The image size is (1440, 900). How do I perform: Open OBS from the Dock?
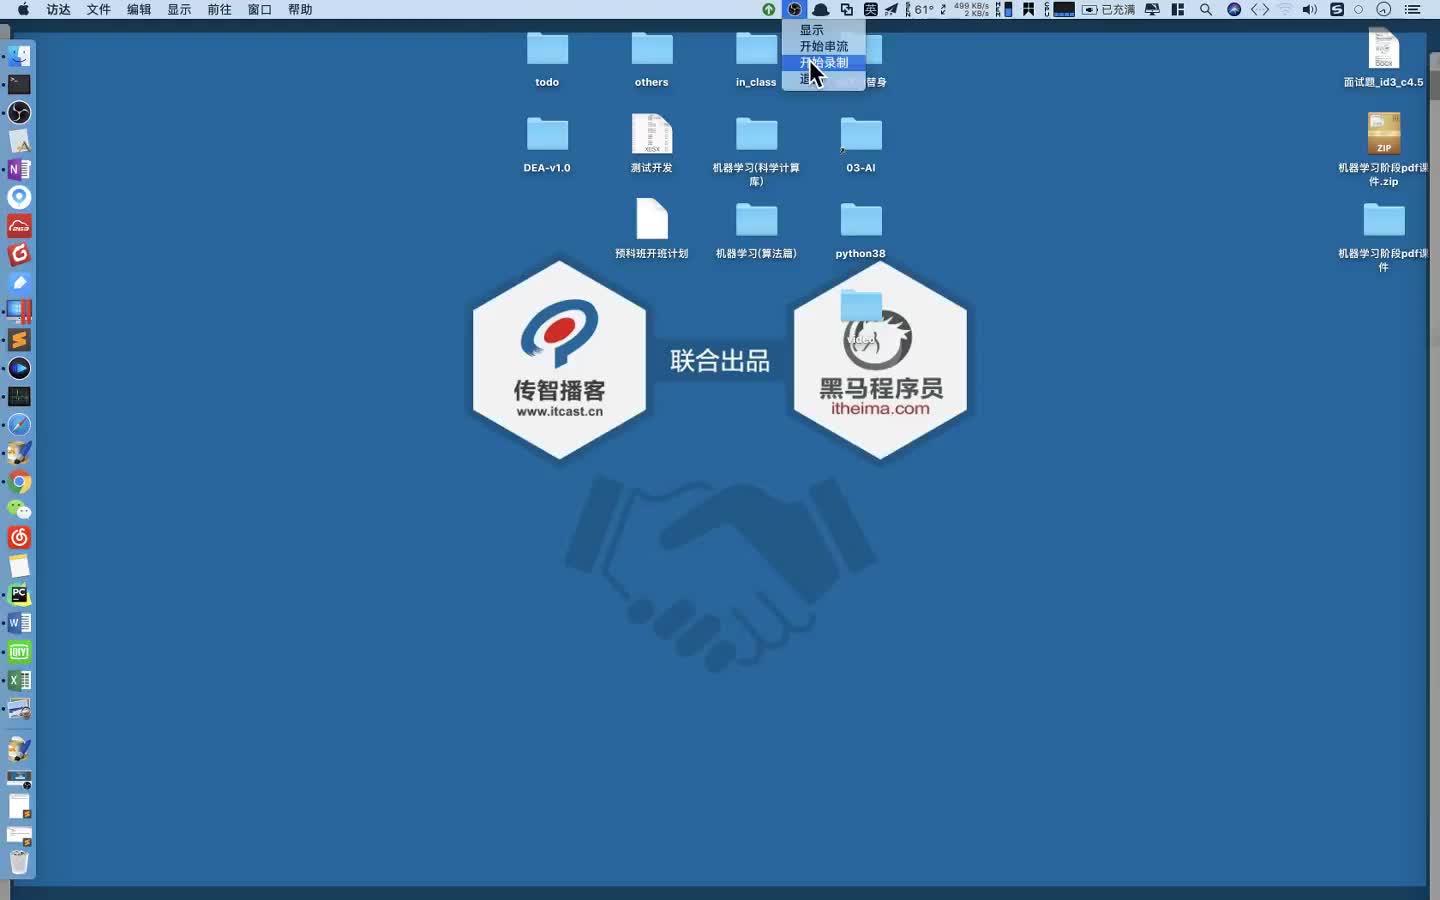tap(19, 112)
